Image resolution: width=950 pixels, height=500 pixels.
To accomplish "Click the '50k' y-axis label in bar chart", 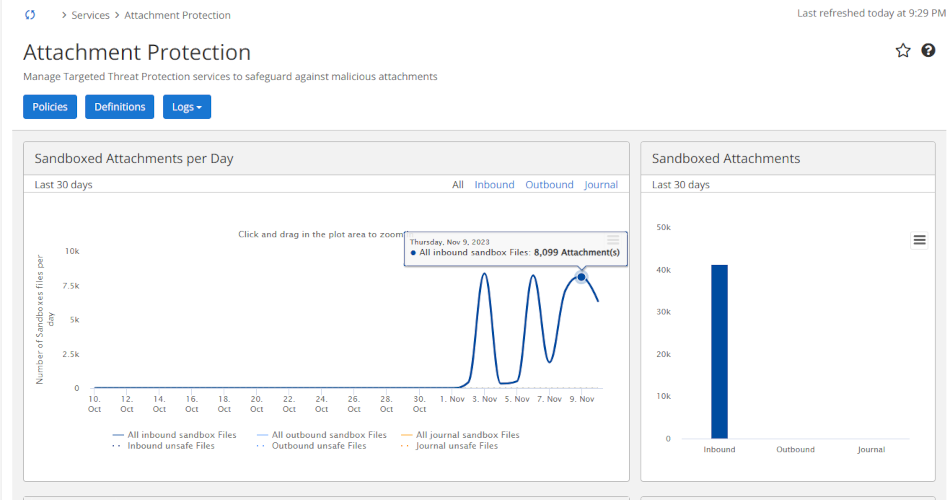I will tap(663, 227).
